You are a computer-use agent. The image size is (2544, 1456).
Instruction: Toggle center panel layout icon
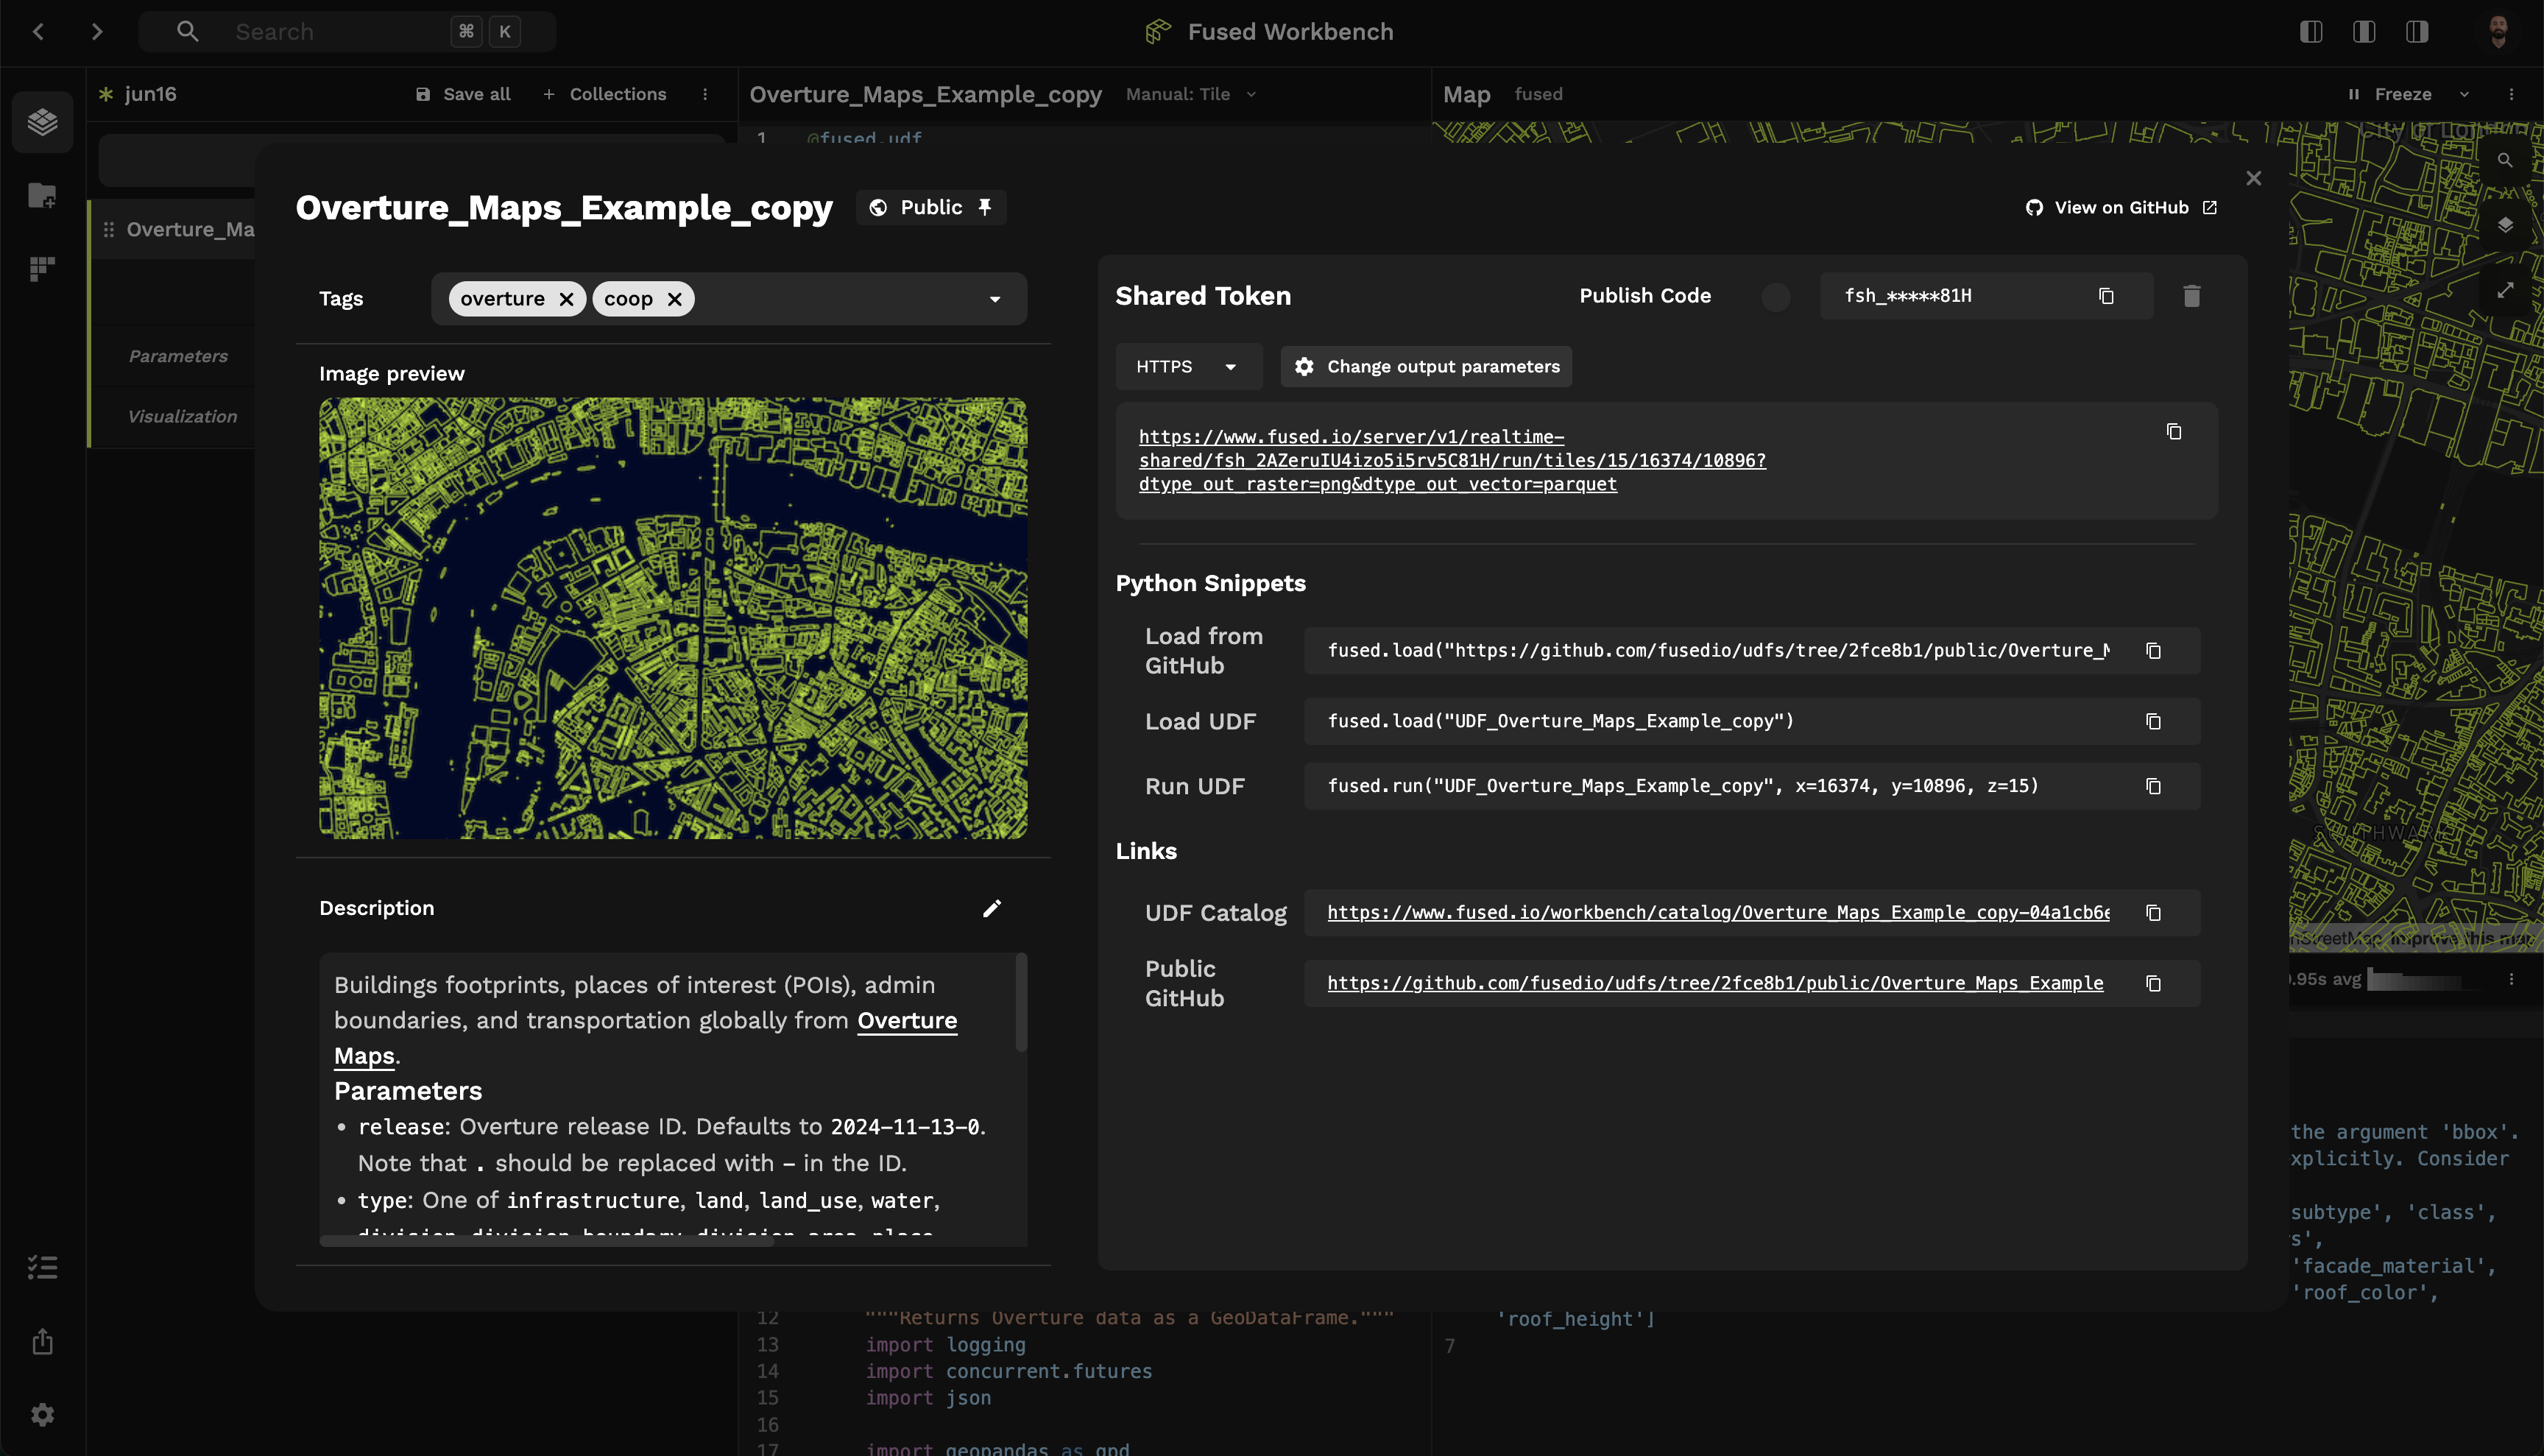tap(2364, 32)
